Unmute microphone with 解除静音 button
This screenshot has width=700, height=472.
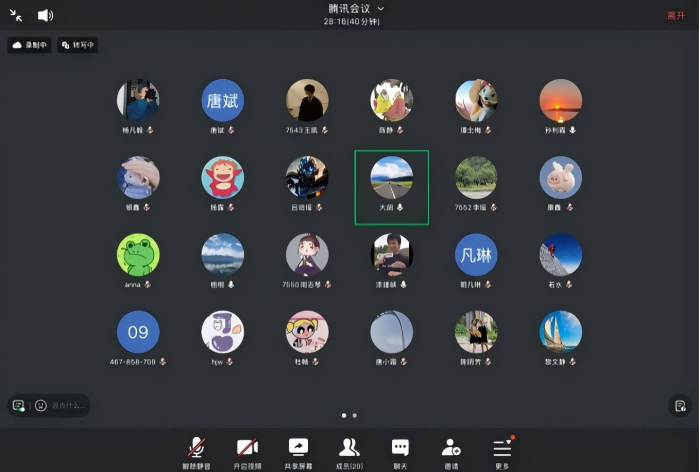pyautogui.click(x=198, y=450)
